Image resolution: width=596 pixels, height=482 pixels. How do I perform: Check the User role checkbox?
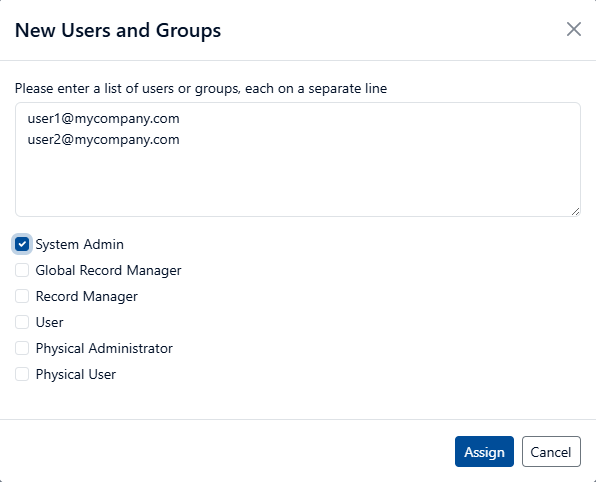click(22, 322)
